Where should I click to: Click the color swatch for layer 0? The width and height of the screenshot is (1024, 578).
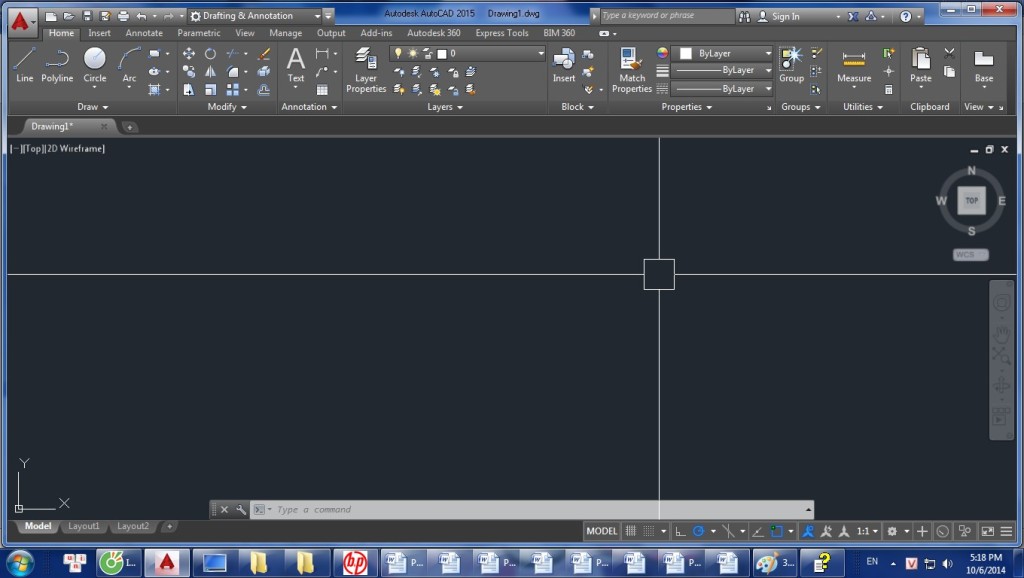[441, 53]
